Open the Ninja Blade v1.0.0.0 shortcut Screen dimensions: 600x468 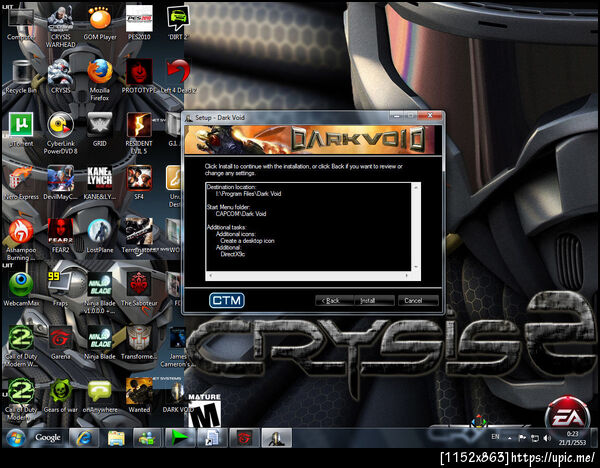point(99,293)
